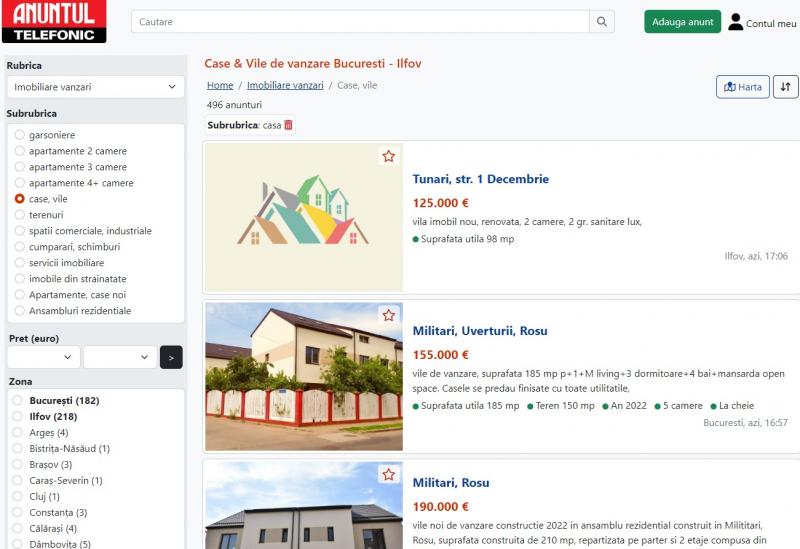800x549 pixels.
Task: Select Apartamente, case noi radio option
Action: [x=19, y=294]
